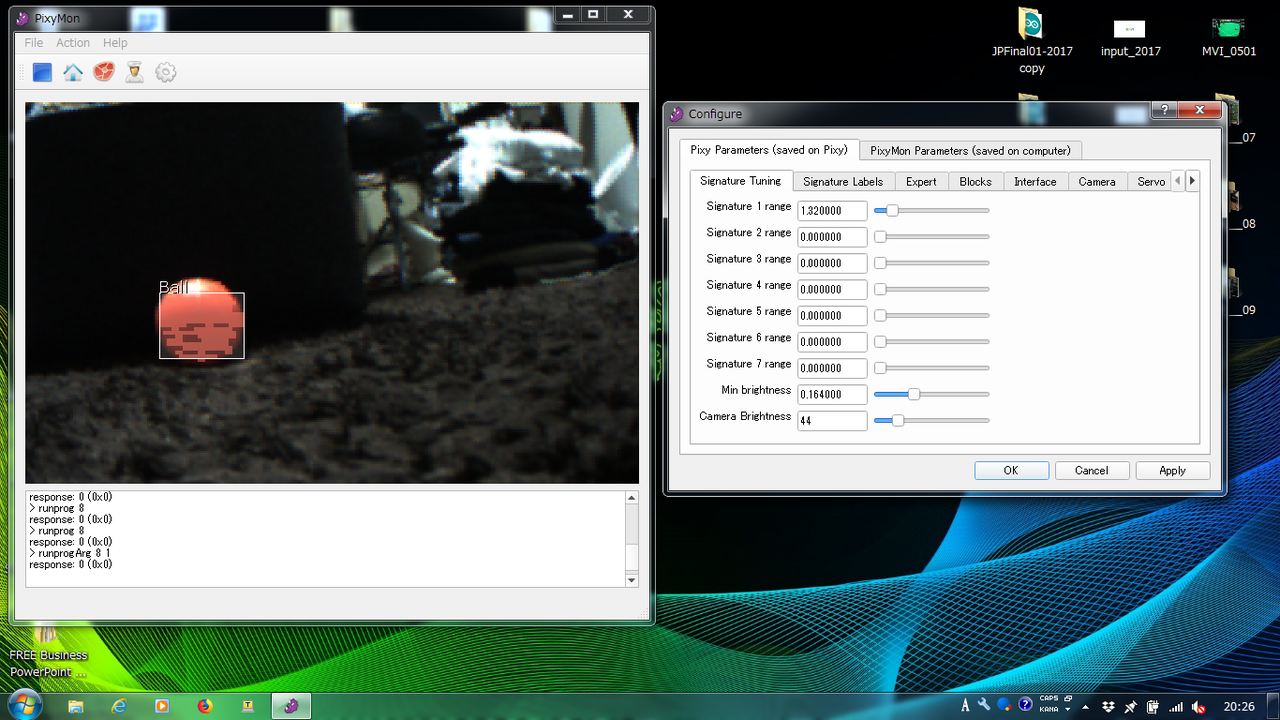Unmute the system volume in the tray
Viewport: 1280px width, 720px height.
(1198, 707)
